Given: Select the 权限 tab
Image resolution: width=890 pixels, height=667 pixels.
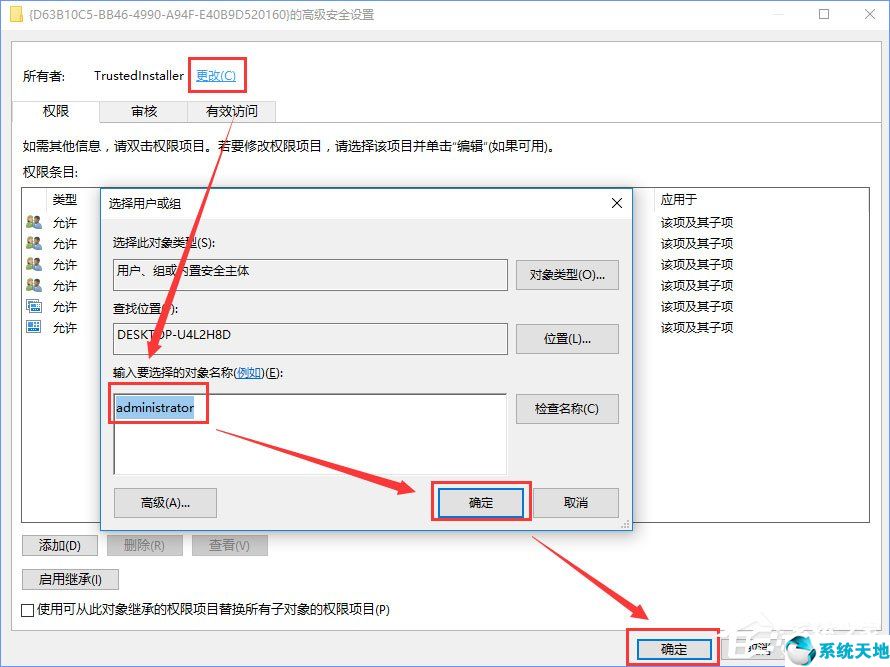Looking at the screenshot, I should [x=55, y=112].
